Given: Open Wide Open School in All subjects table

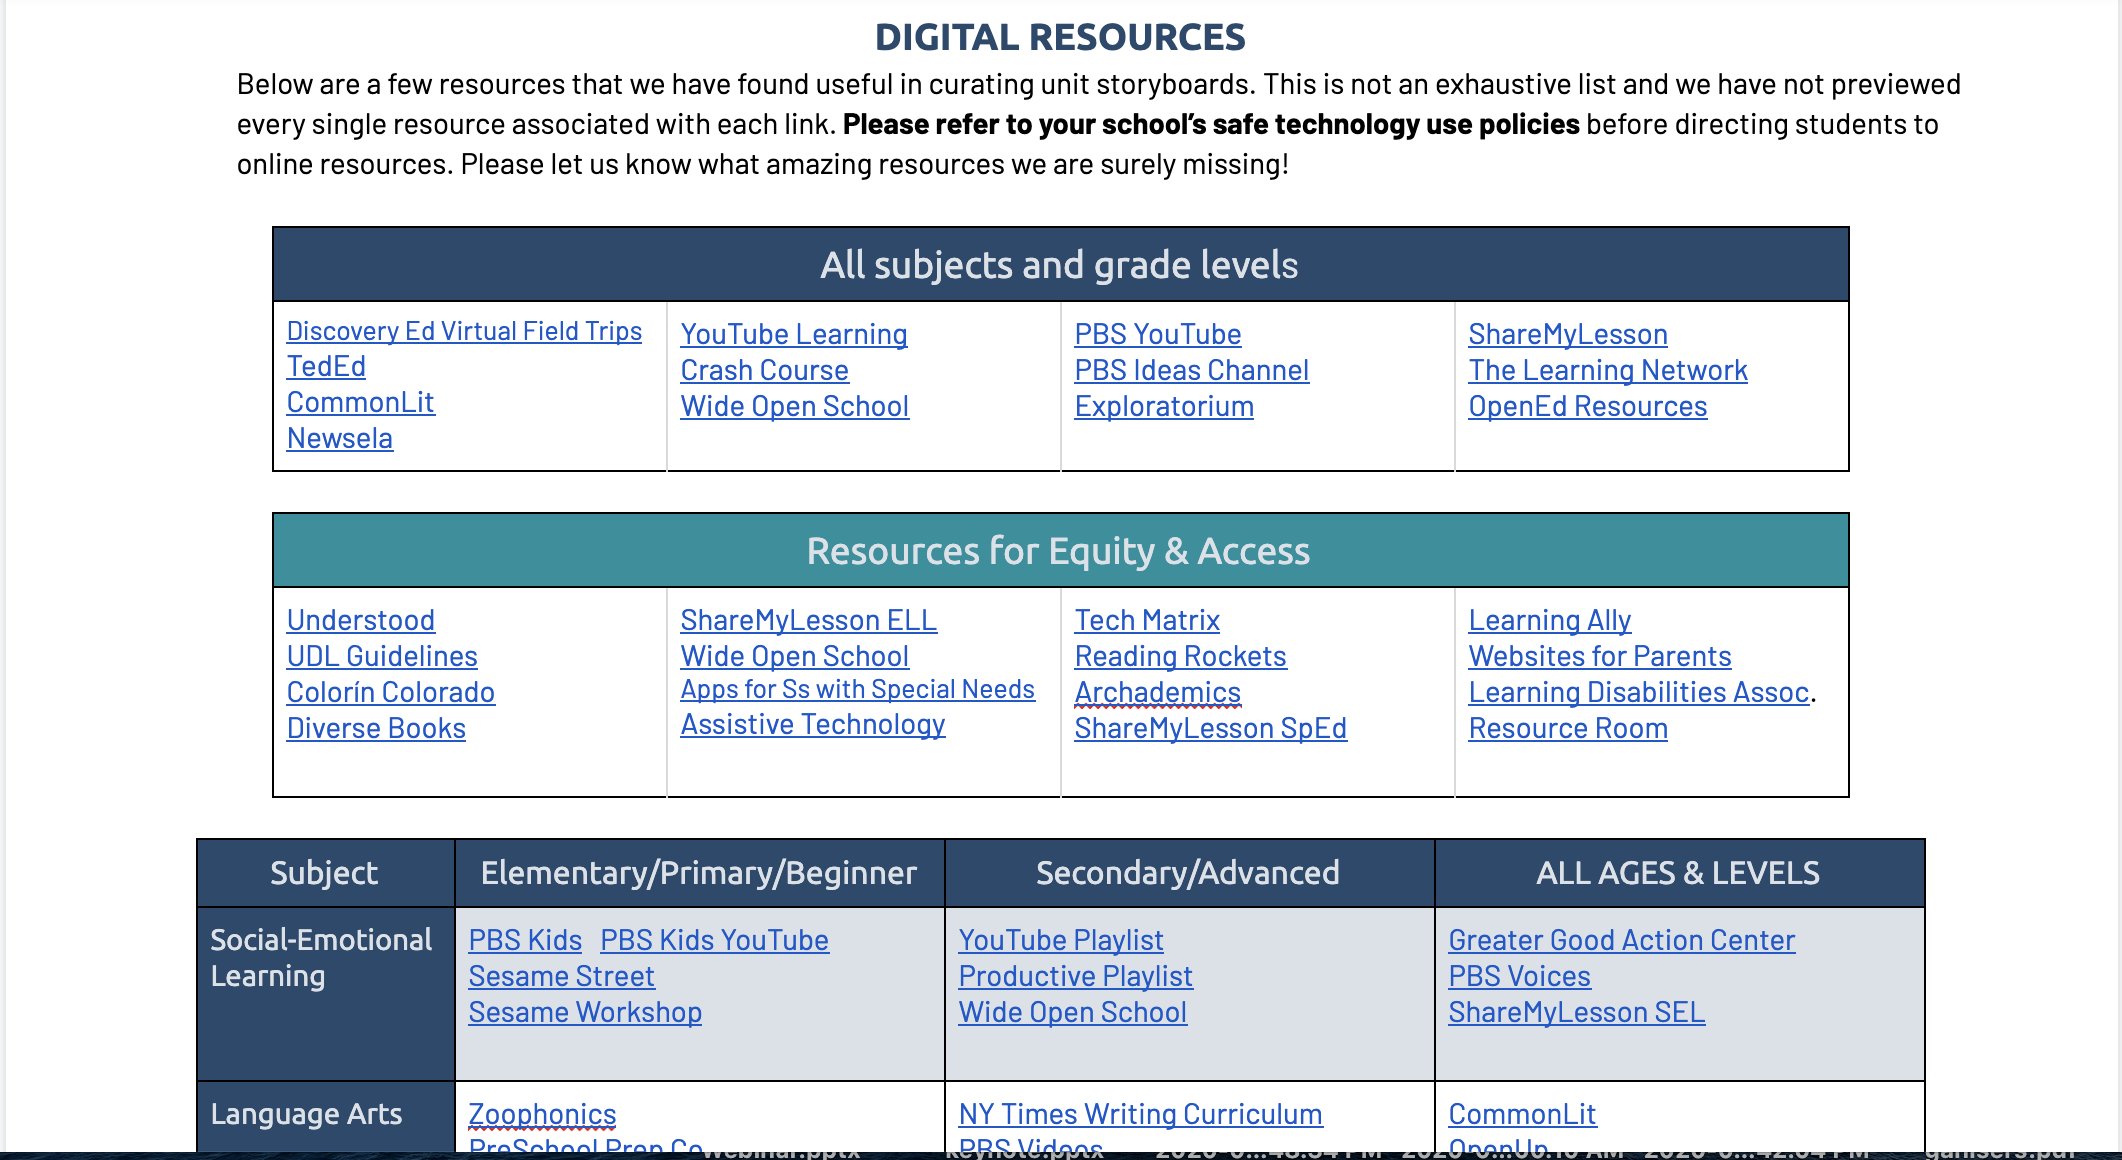Looking at the screenshot, I should tap(794, 406).
